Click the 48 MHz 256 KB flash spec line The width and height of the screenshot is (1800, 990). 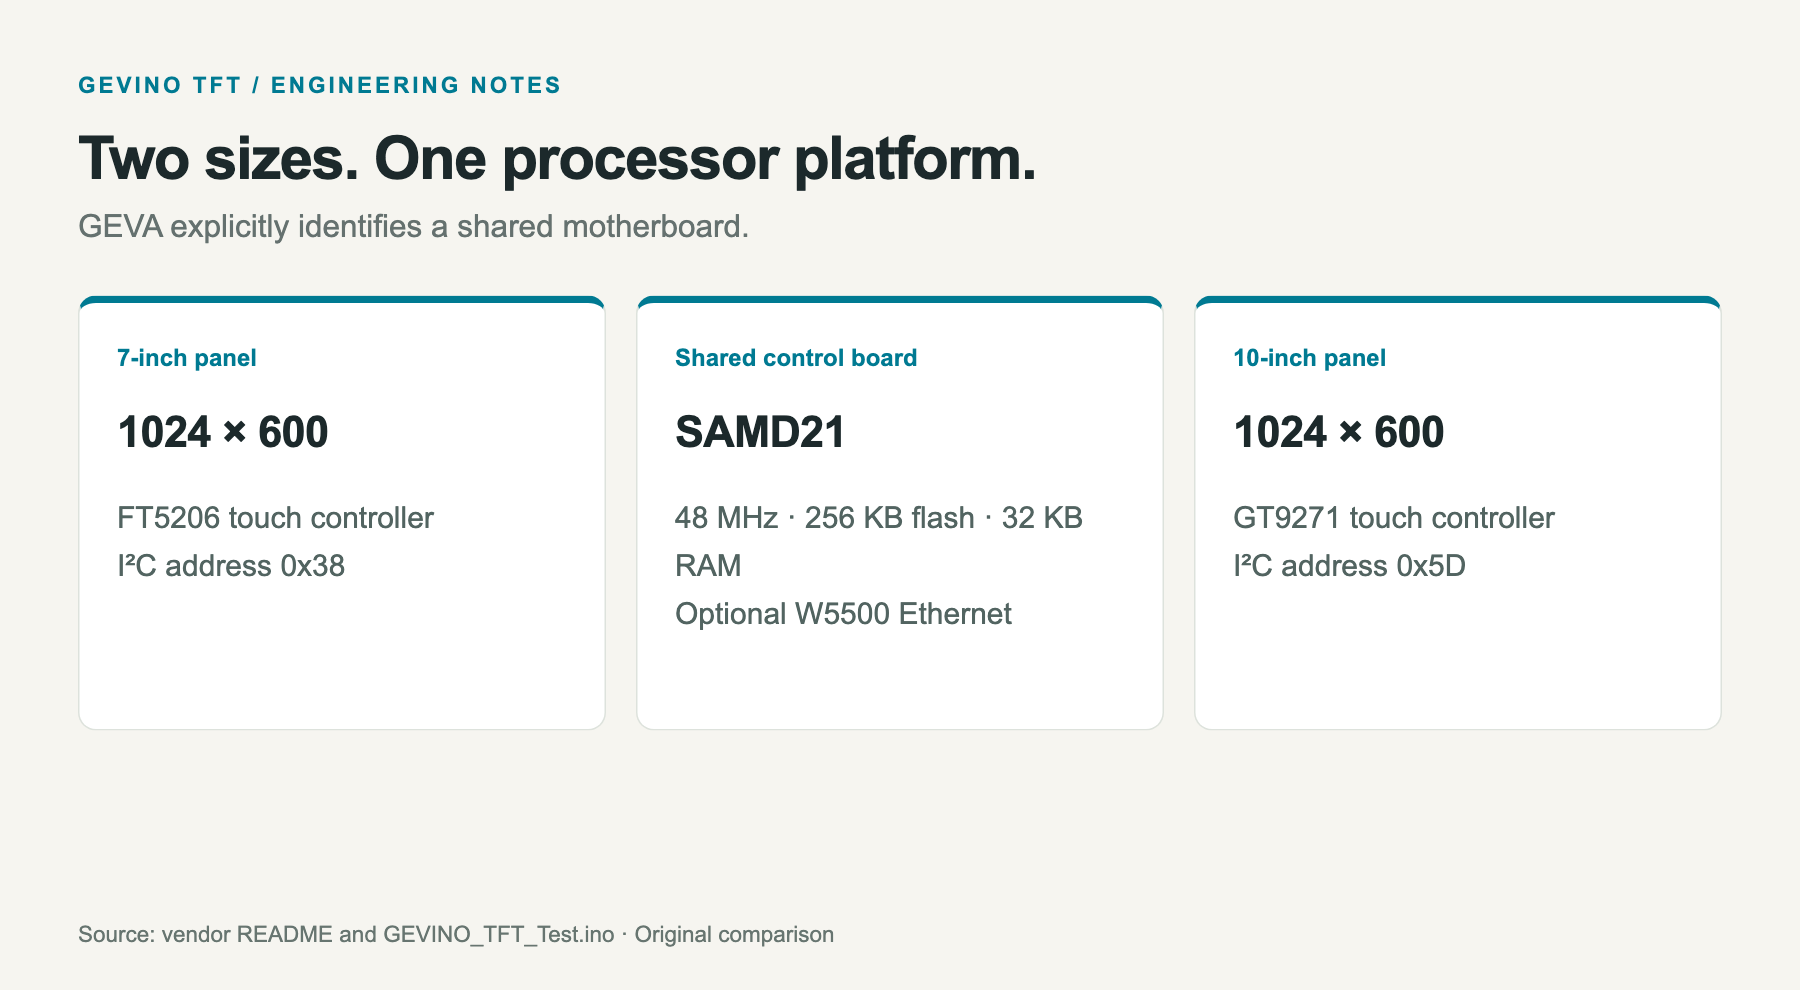coord(878,518)
